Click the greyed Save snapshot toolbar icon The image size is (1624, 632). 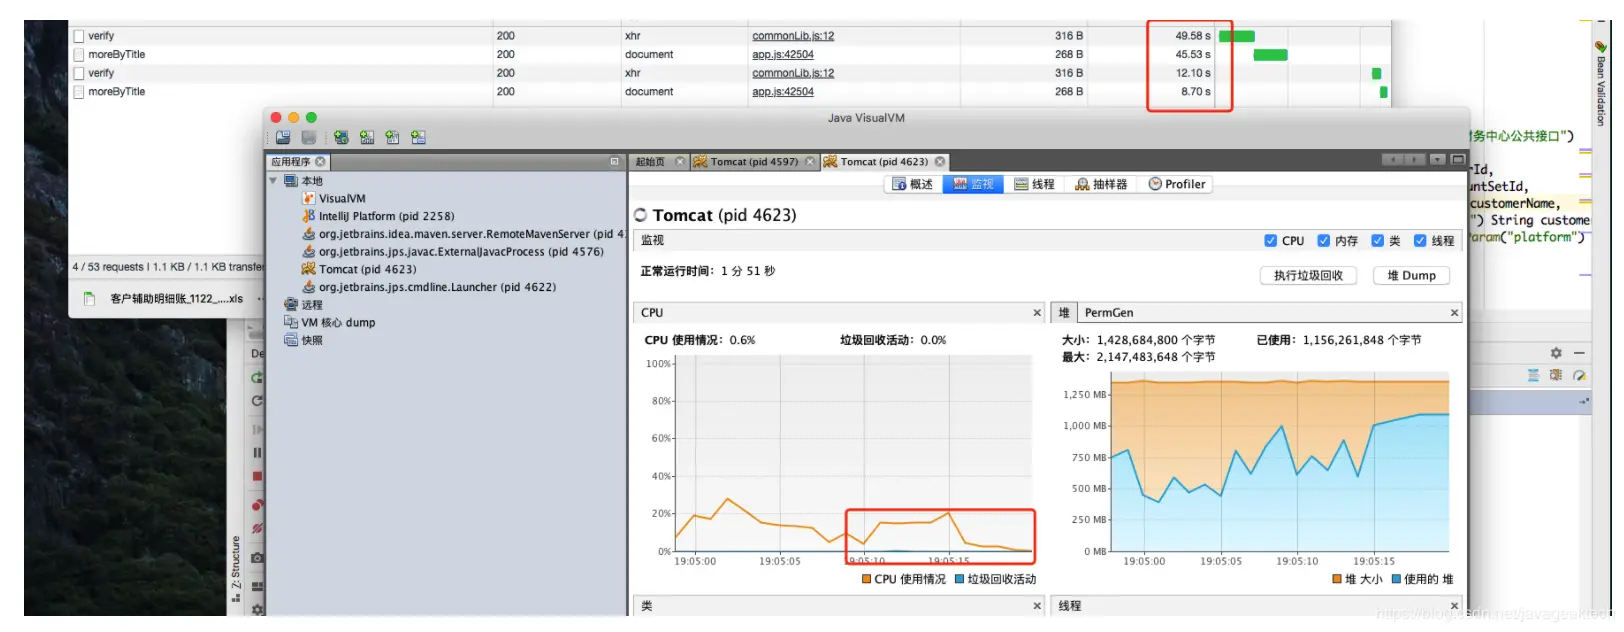click(x=309, y=137)
